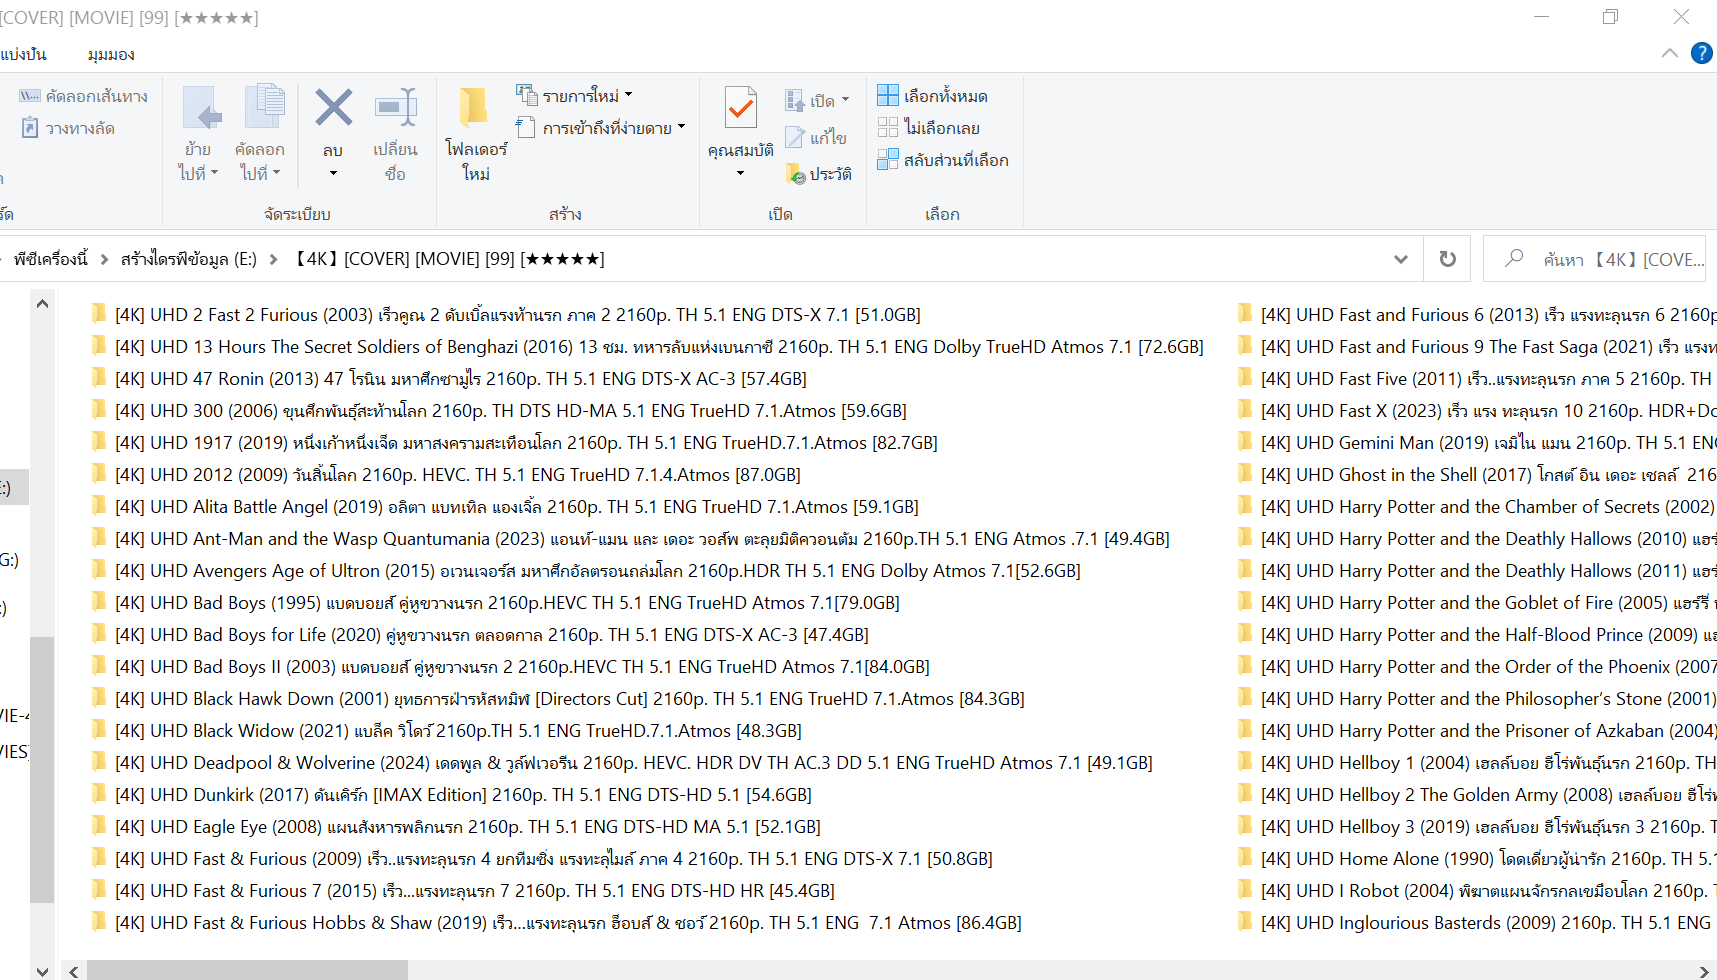Expand the Copy to (คัดลอกไปที่) dropdown arrow

(x=276, y=172)
